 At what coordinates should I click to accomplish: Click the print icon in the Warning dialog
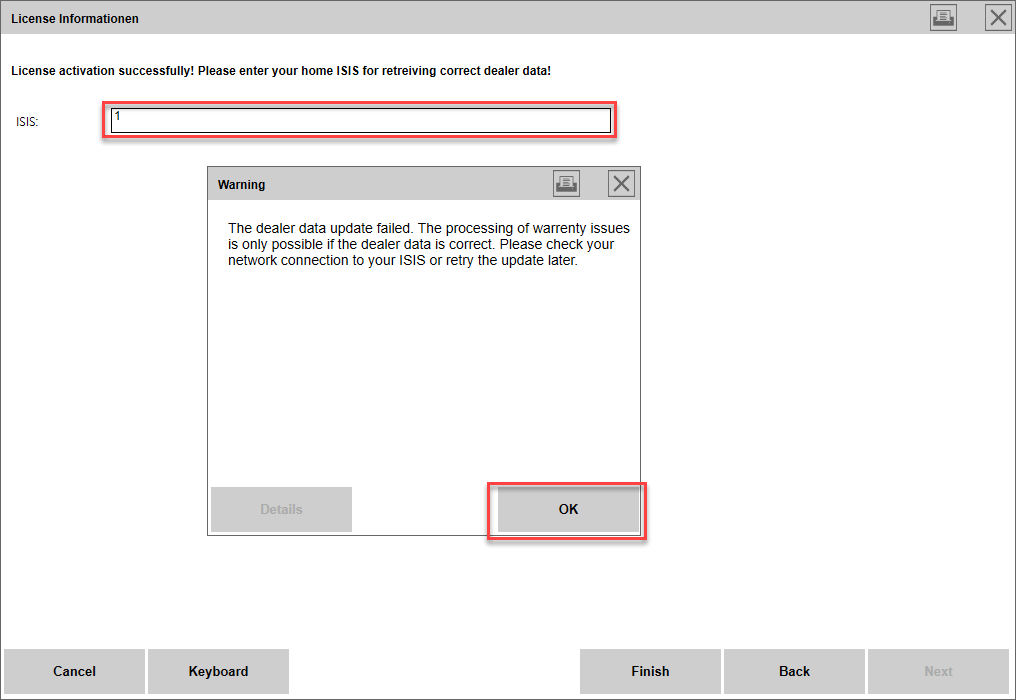566,183
